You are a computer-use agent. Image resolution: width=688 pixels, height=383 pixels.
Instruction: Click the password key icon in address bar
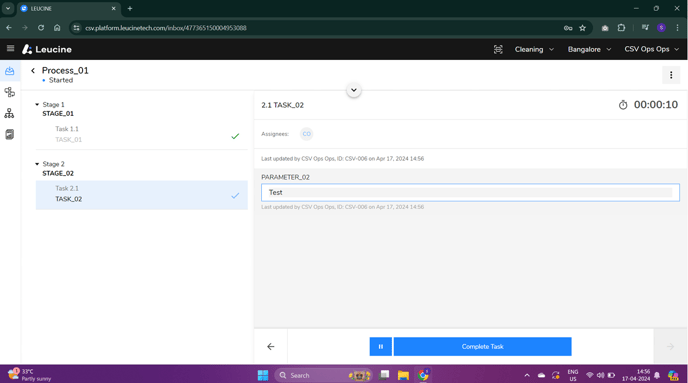(568, 28)
